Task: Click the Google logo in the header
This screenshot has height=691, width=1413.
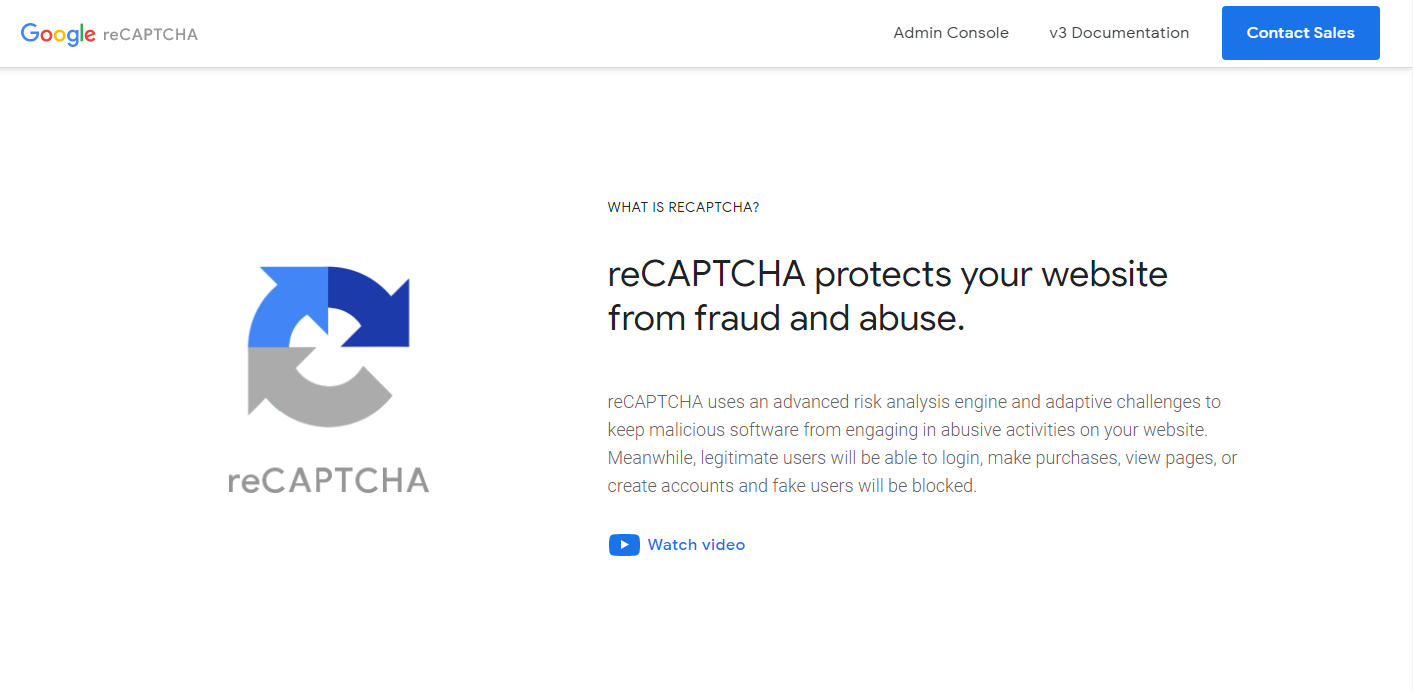Action: click(x=58, y=34)
